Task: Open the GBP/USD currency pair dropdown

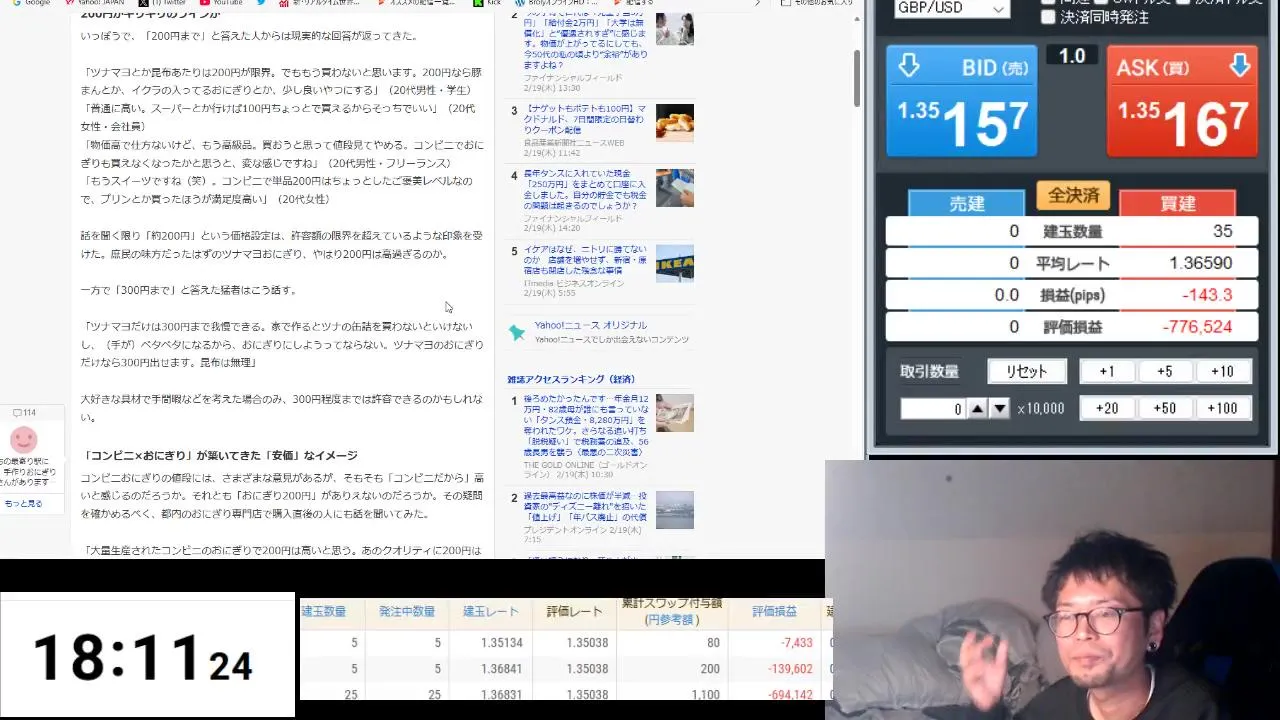Action: click(951, 8)
